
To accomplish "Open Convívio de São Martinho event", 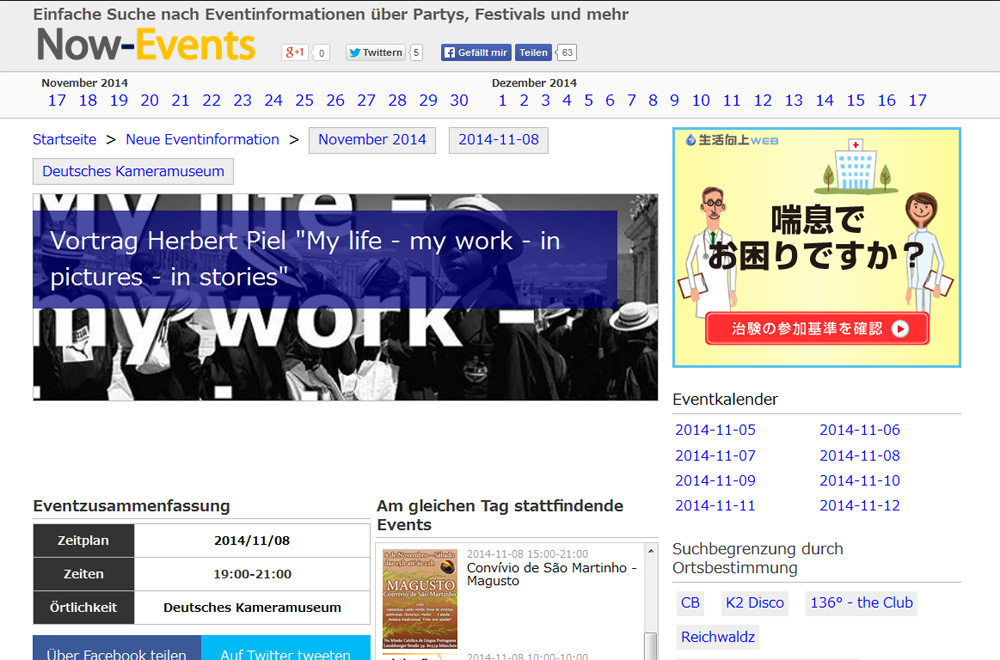I will pyautogui.click(x=552, y=574).
